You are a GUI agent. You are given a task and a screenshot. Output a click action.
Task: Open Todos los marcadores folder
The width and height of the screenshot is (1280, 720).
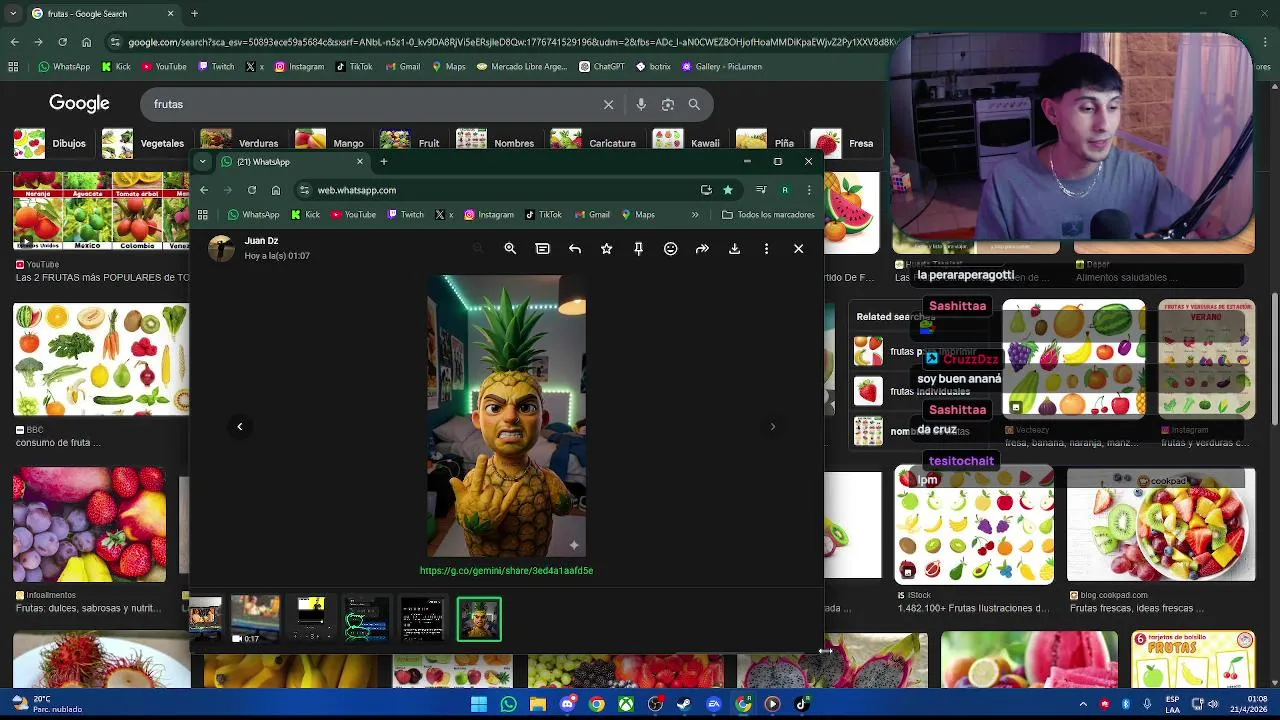click(x=768, y=214)
